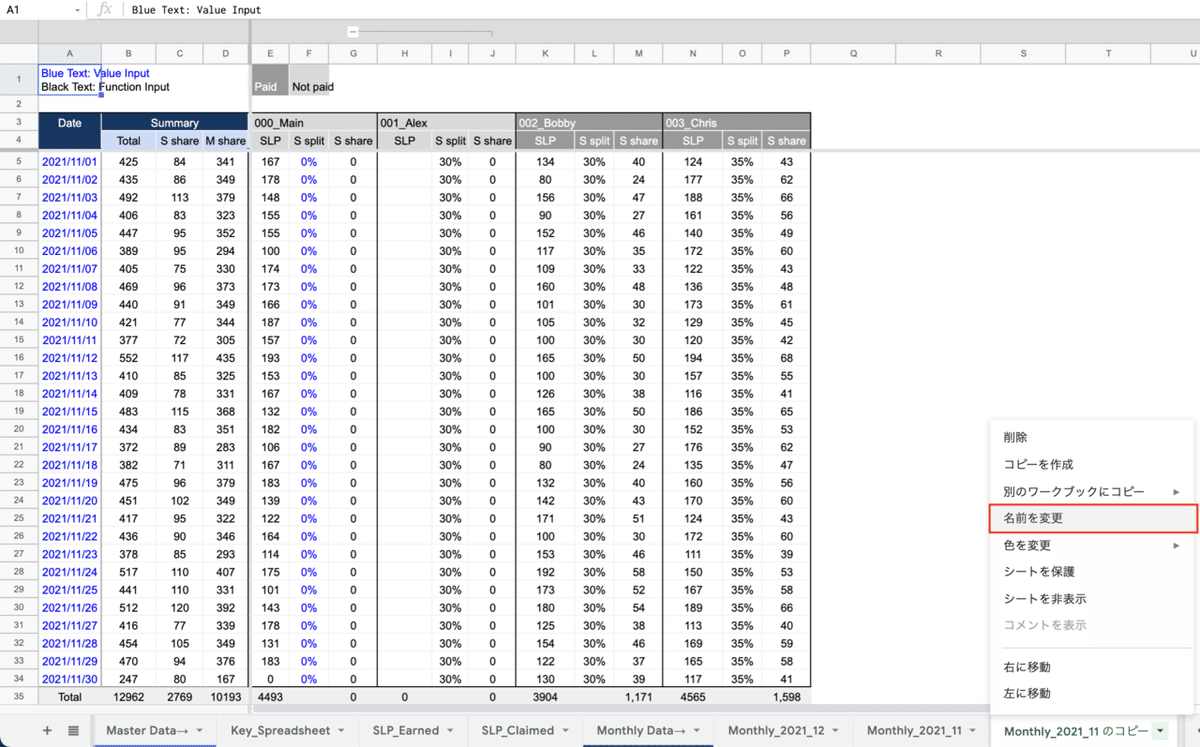Click the Date header cell
The height and width of the screenshot is (747, 1200).
point(70,132)
